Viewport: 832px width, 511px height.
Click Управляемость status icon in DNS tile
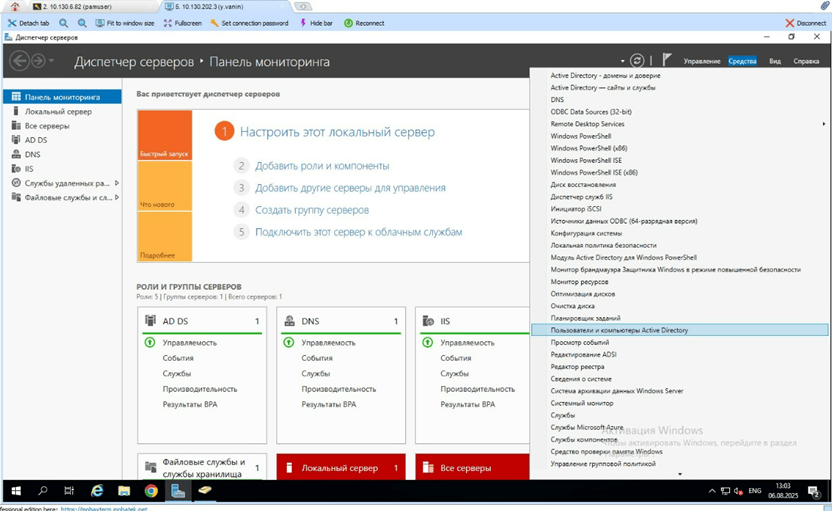click(x=289, y=342)
